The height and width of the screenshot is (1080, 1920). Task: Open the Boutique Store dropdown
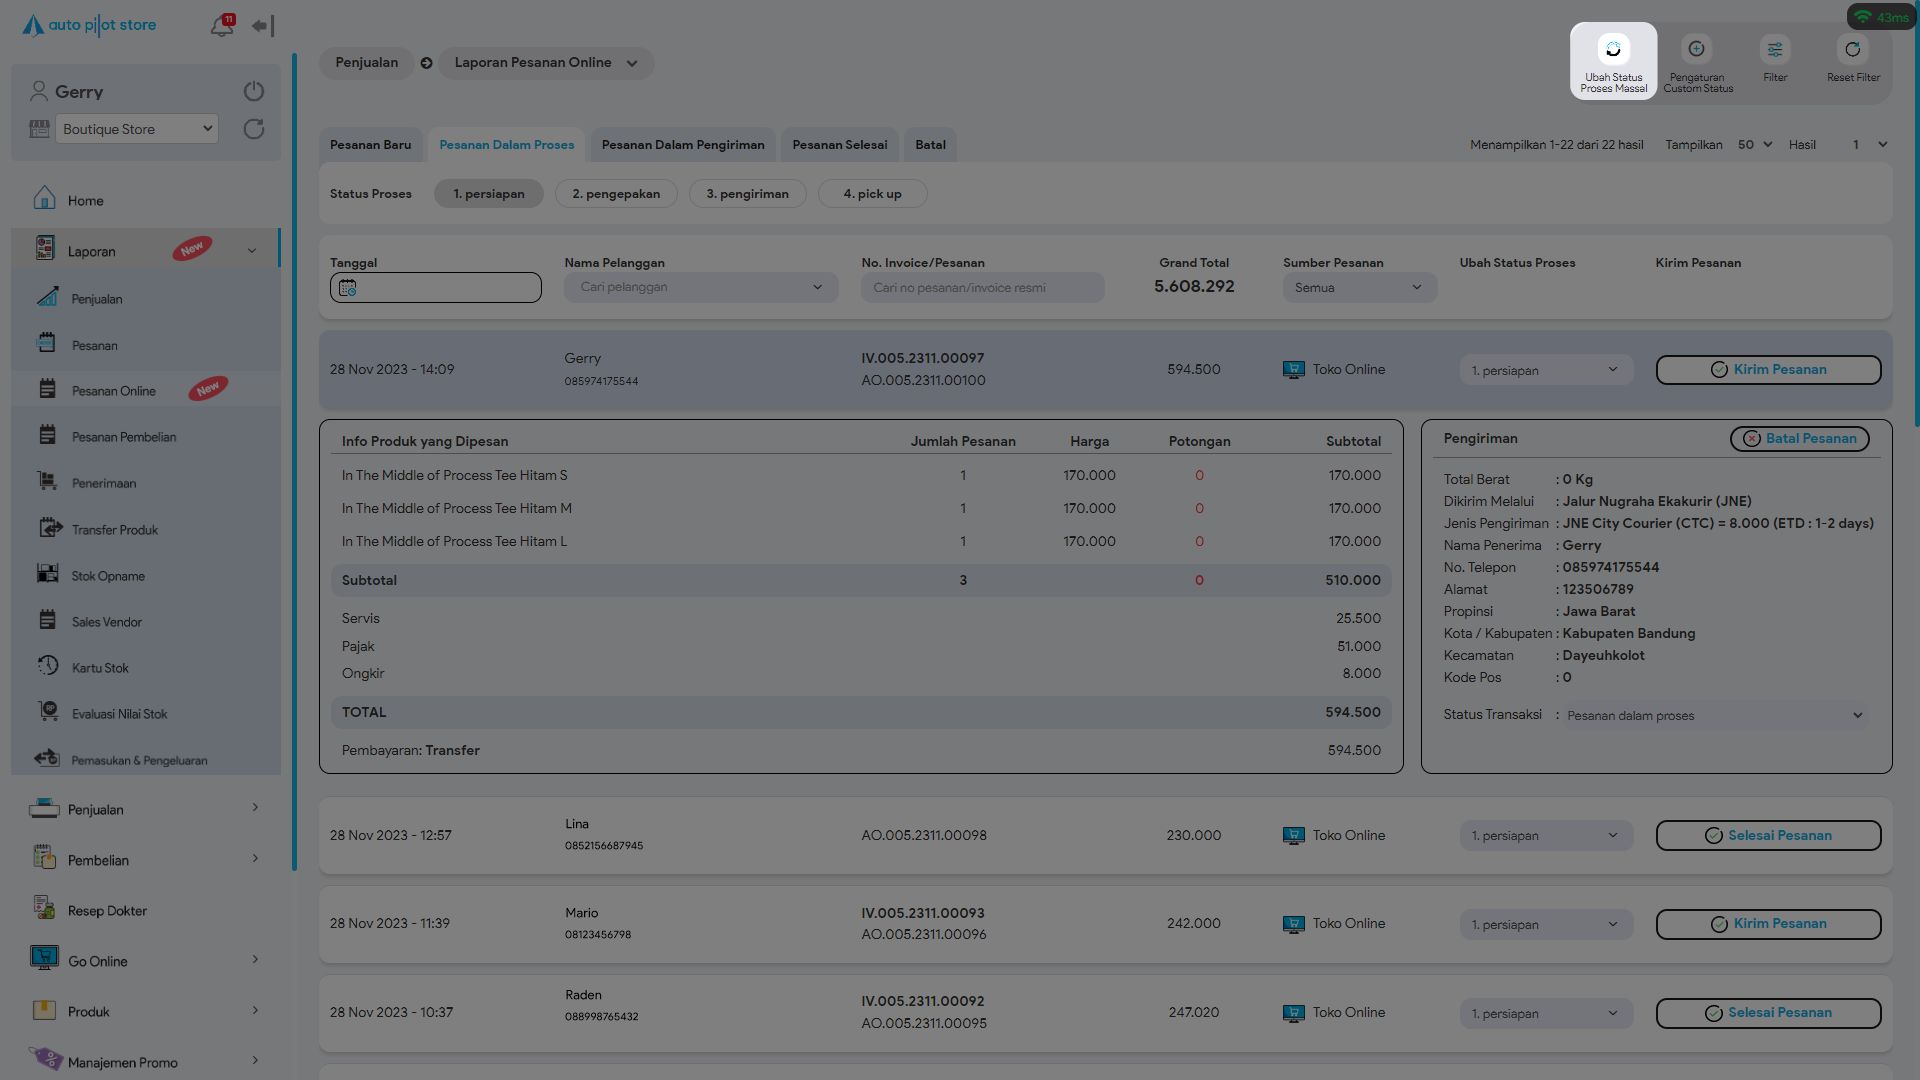point(137,129)
